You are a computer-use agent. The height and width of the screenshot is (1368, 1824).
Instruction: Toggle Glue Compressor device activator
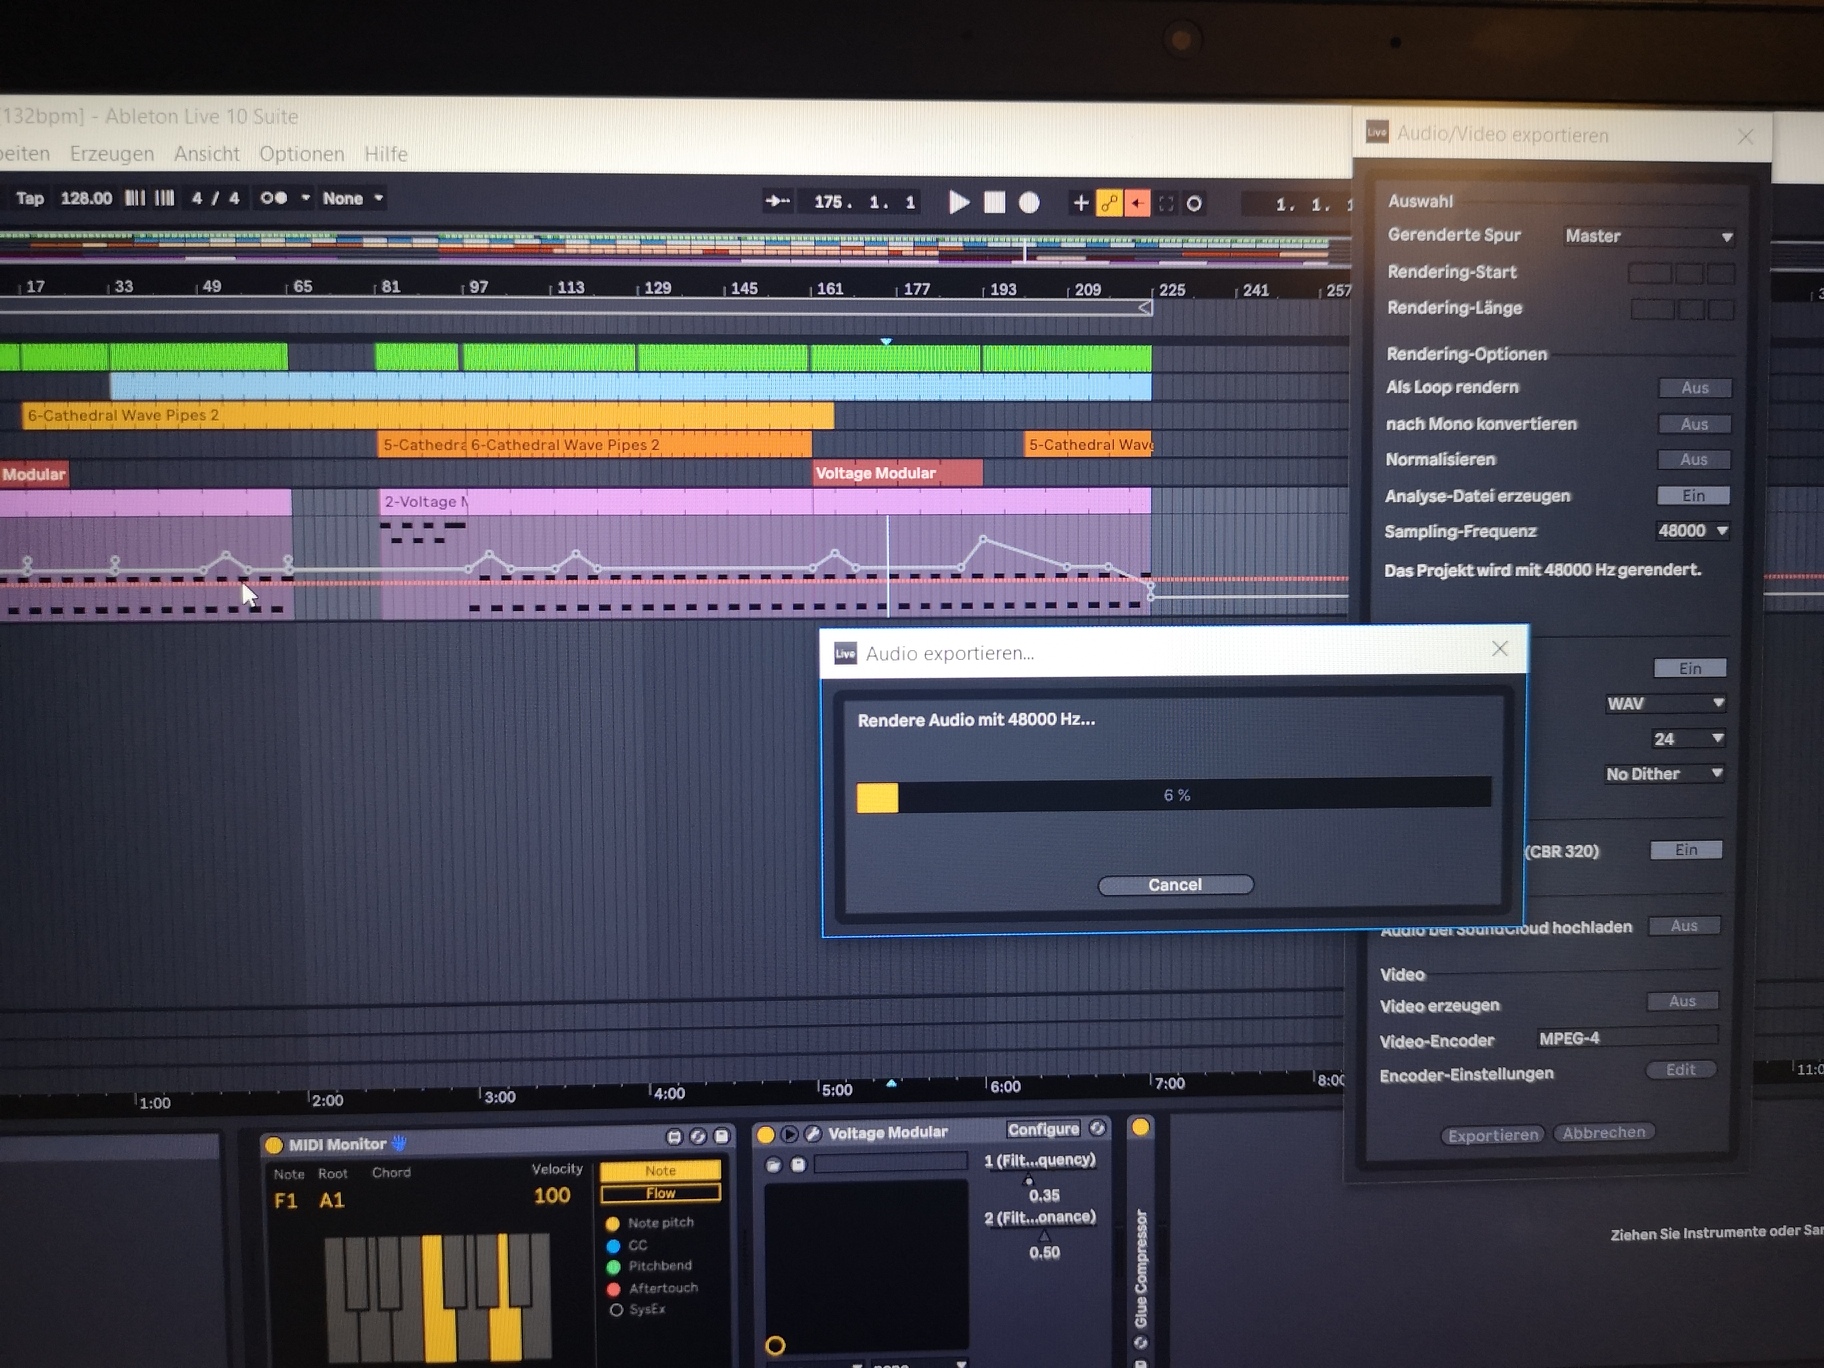pyautogui.click(x=1140, y=1128)
